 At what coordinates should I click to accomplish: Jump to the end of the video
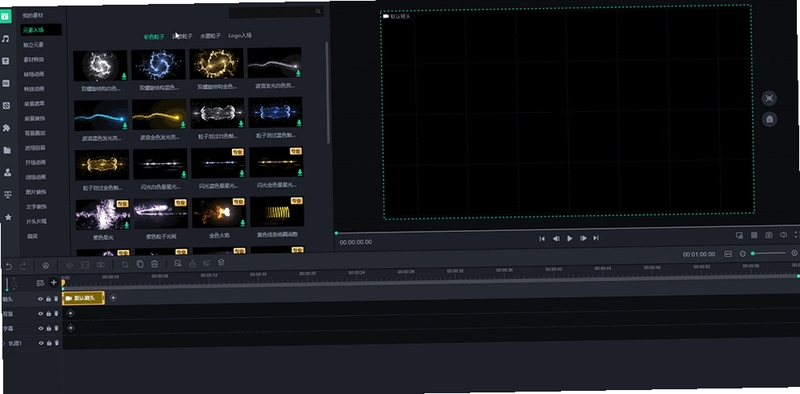pos(596,238)
